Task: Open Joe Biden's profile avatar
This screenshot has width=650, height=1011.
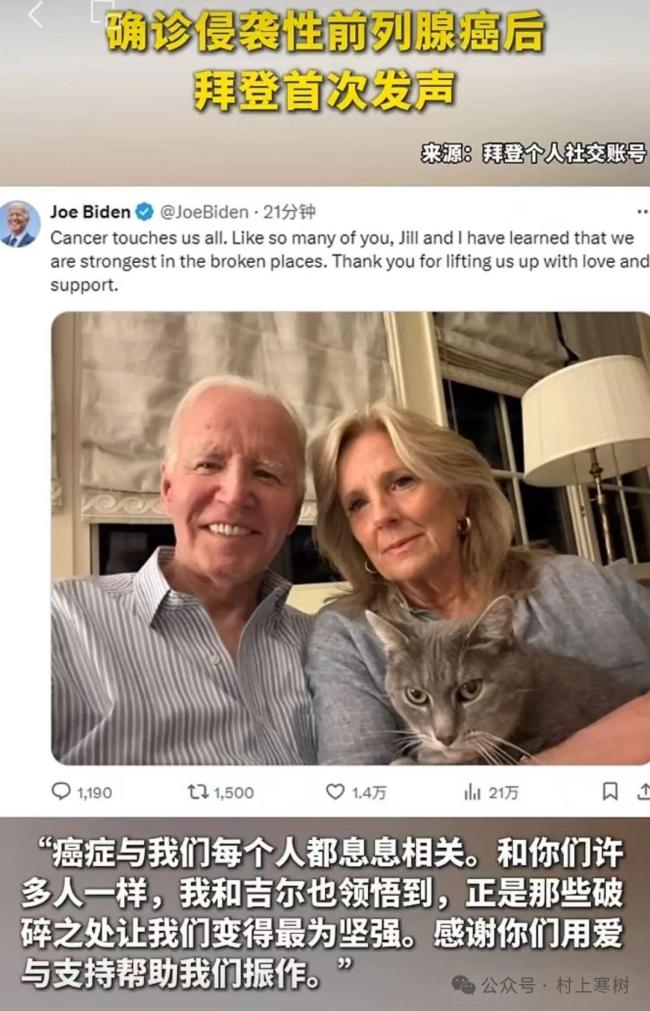Action: 19,225
